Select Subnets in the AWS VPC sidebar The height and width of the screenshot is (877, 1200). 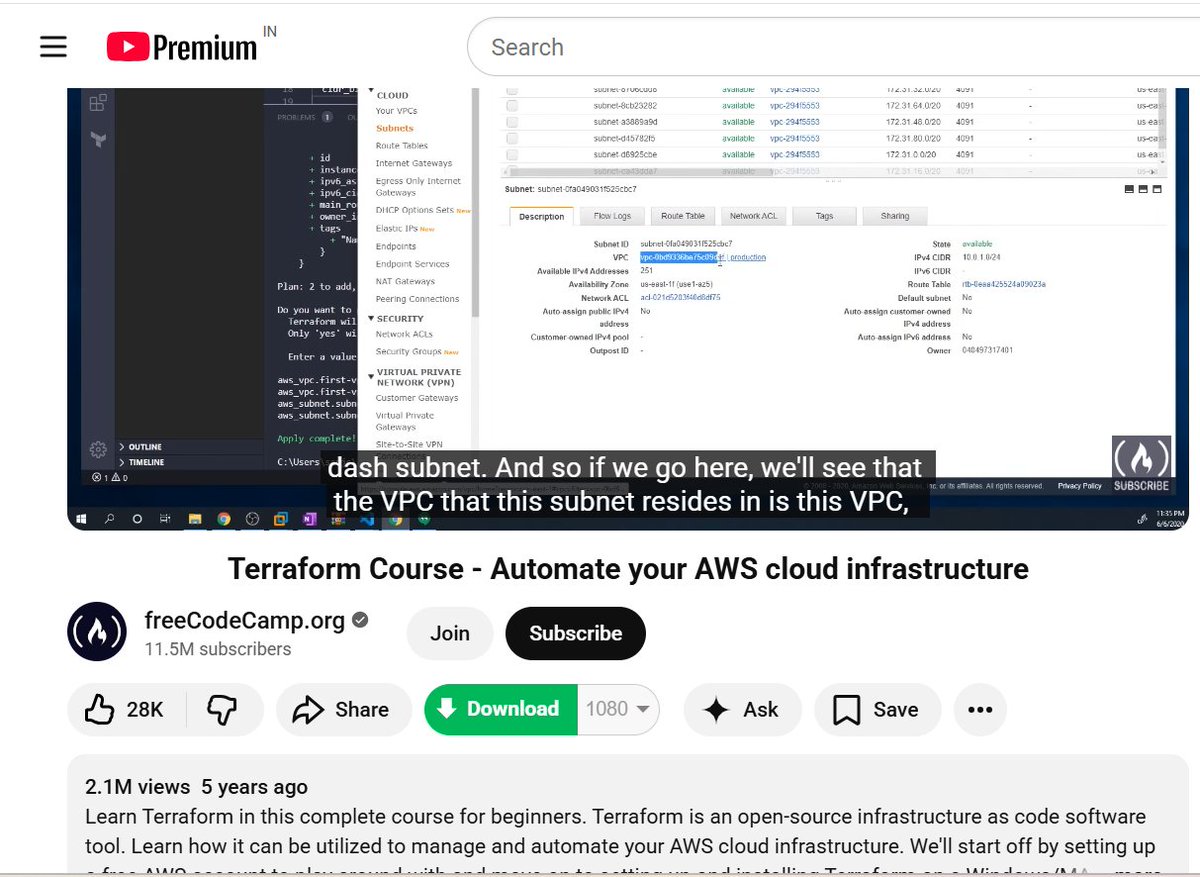coord(397,128)
